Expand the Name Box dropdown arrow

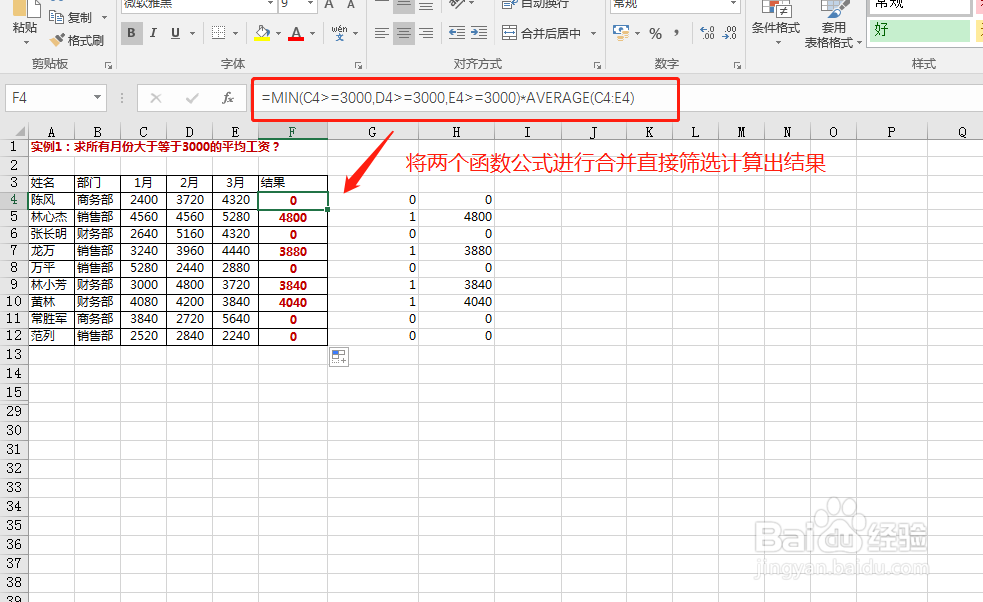pos(97,98)
